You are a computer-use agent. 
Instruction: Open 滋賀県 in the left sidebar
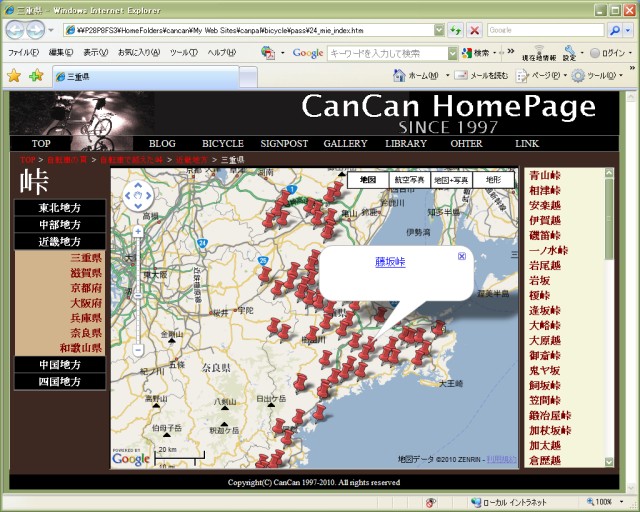[x=86, y=273]
